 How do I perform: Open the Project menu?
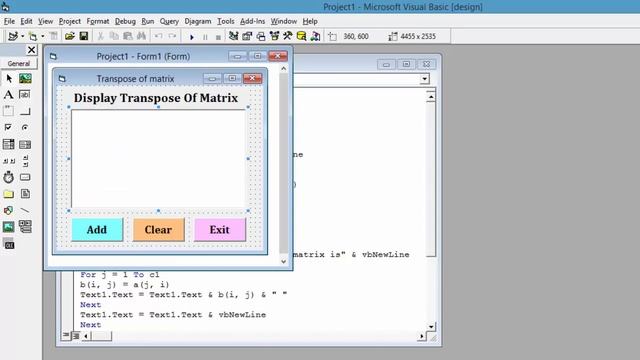[x=70, y=21]
